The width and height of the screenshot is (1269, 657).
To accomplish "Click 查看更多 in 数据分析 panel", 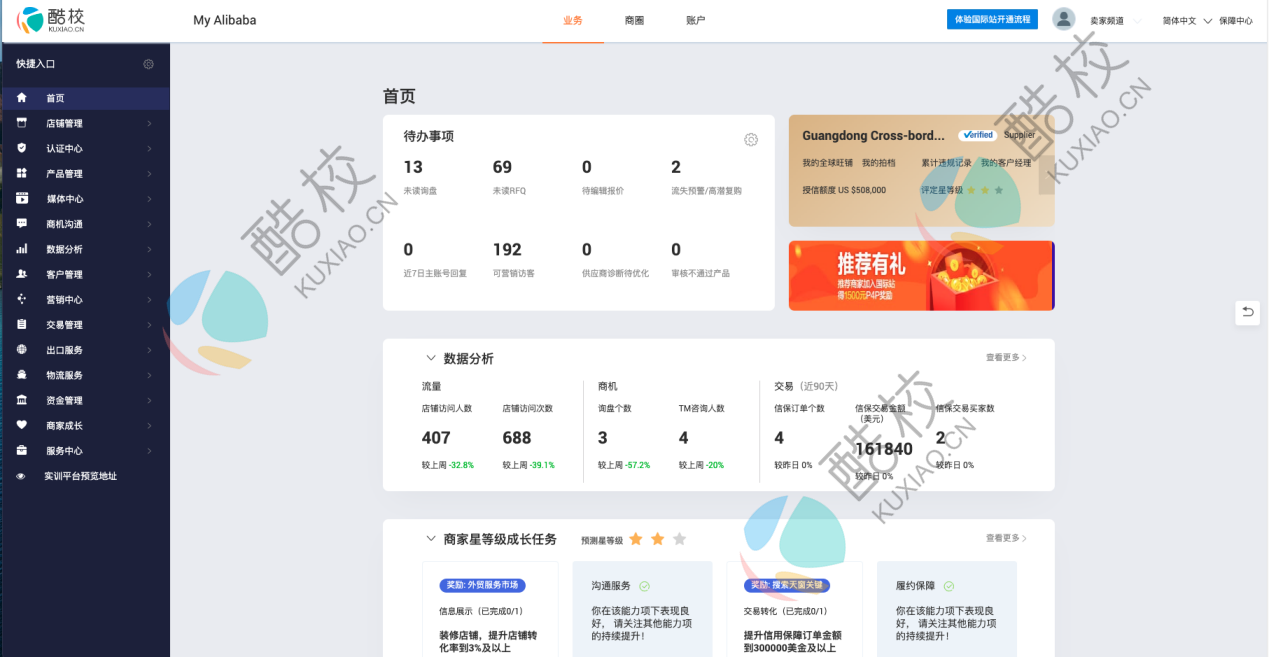I will [1006, 357].
